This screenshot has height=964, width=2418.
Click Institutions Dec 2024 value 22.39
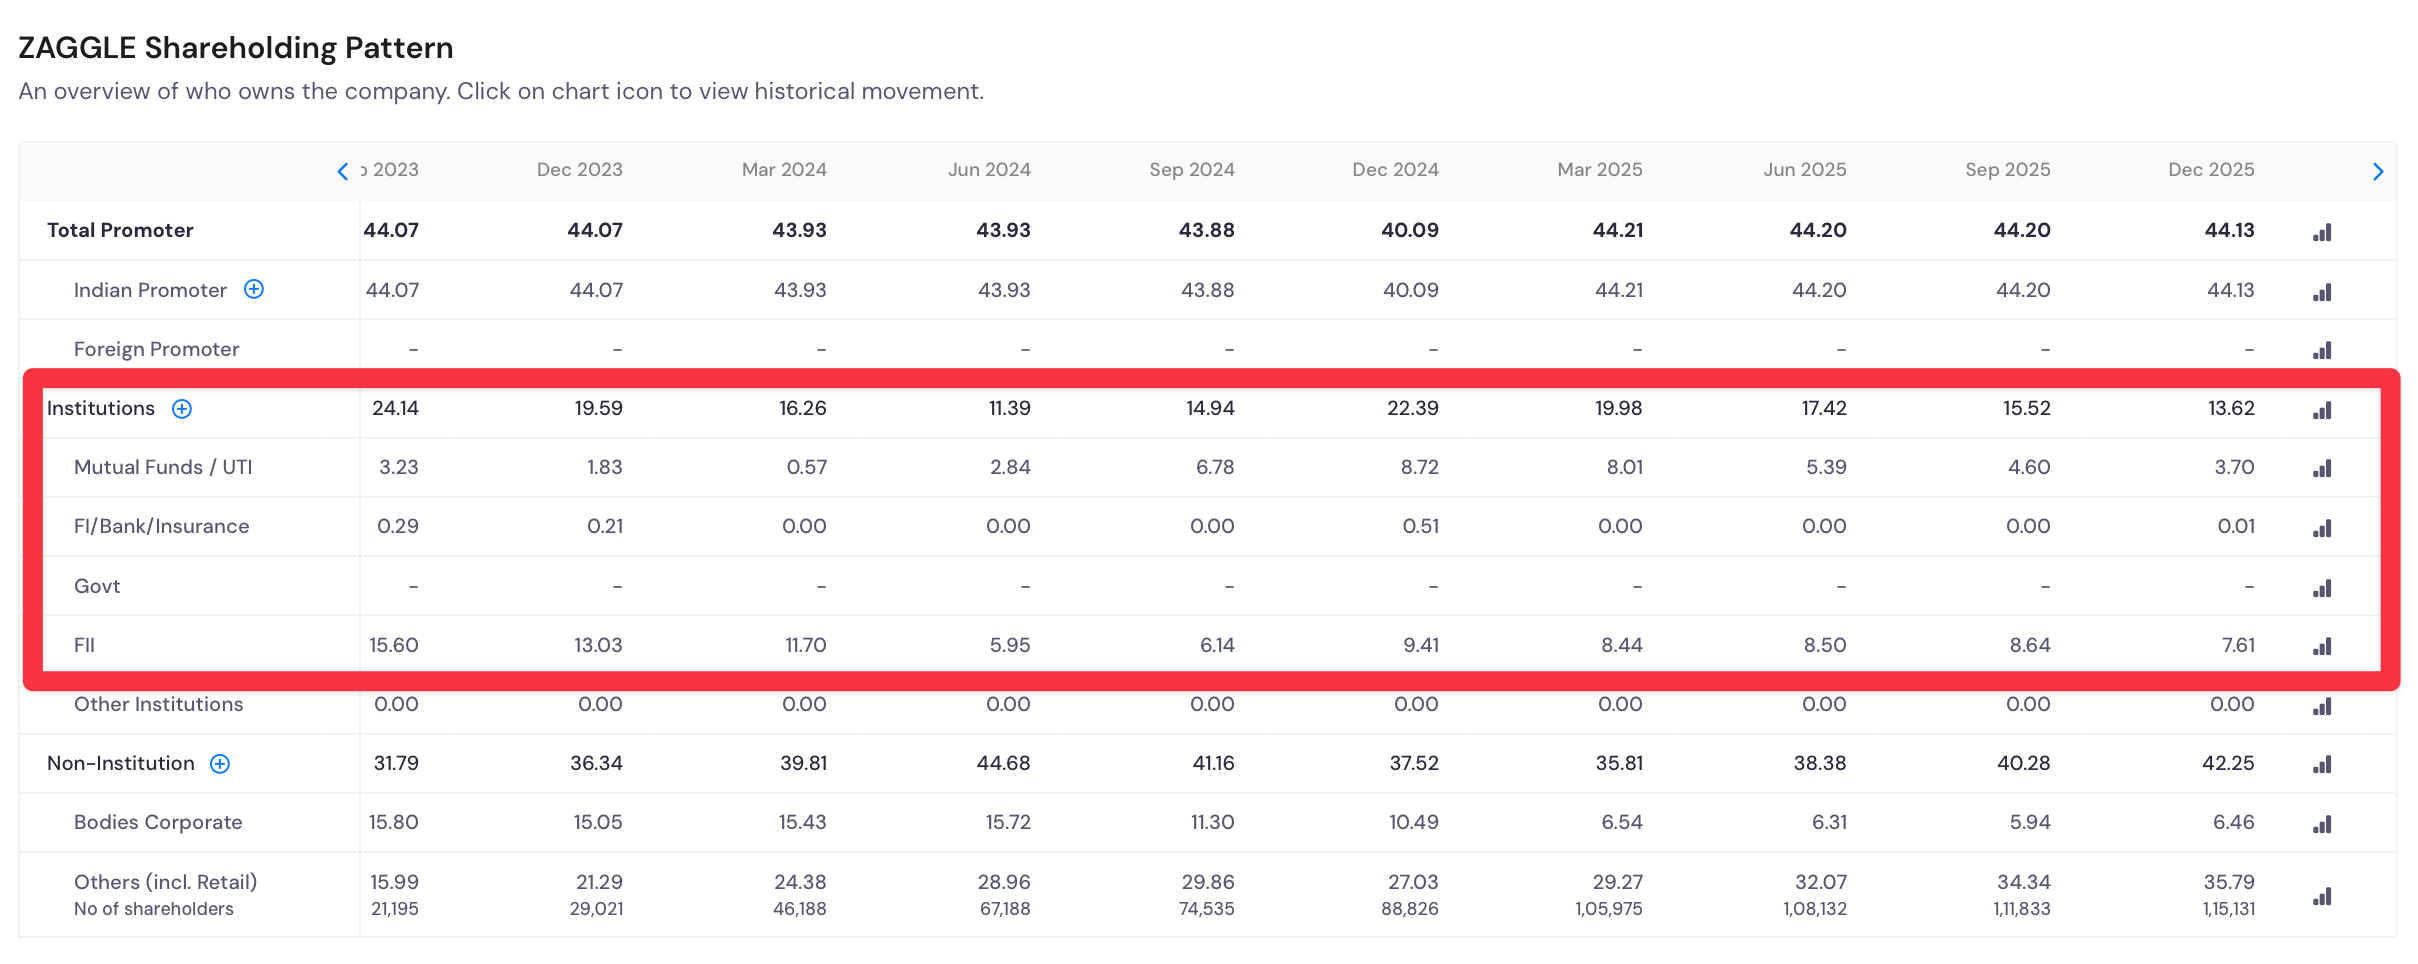point(1413,408)
